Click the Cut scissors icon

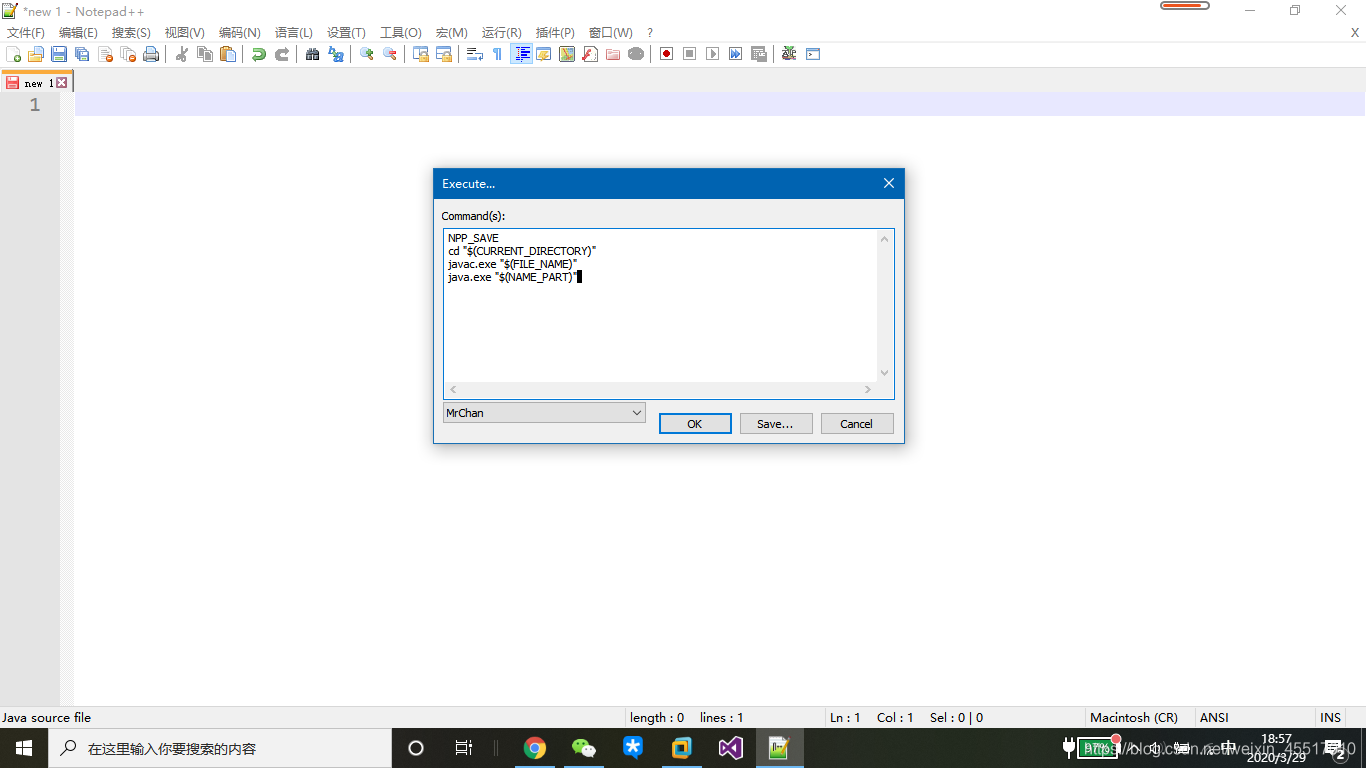click(182, 54)
